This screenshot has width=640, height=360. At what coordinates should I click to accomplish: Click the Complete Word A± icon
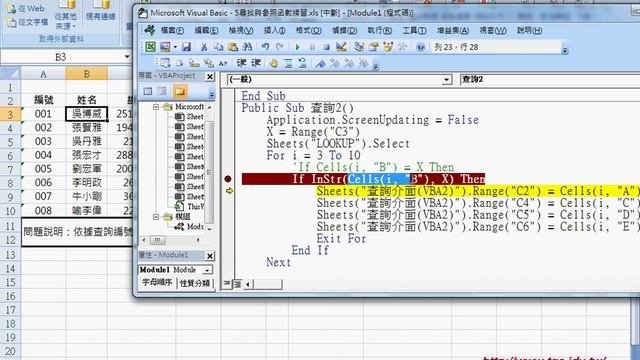pyautogui.click(x=223, y=63)
